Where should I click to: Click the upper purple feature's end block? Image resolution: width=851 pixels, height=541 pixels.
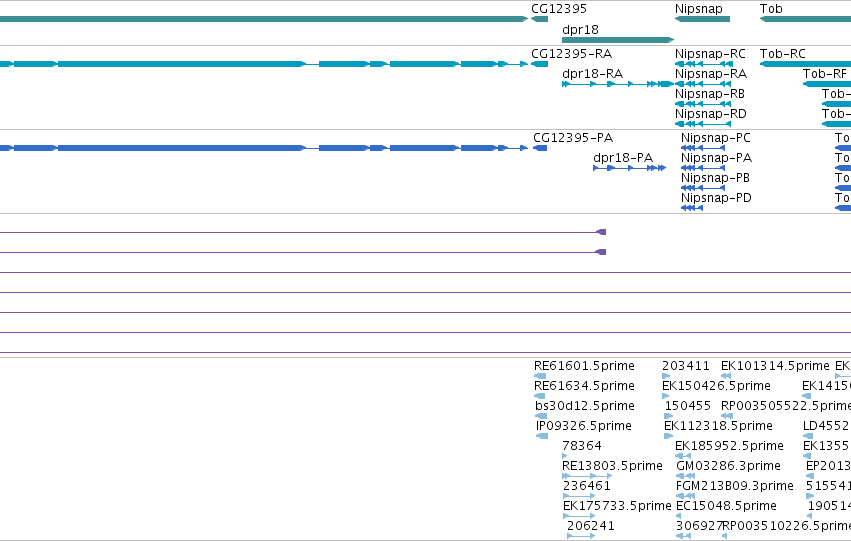pos(601,232)
